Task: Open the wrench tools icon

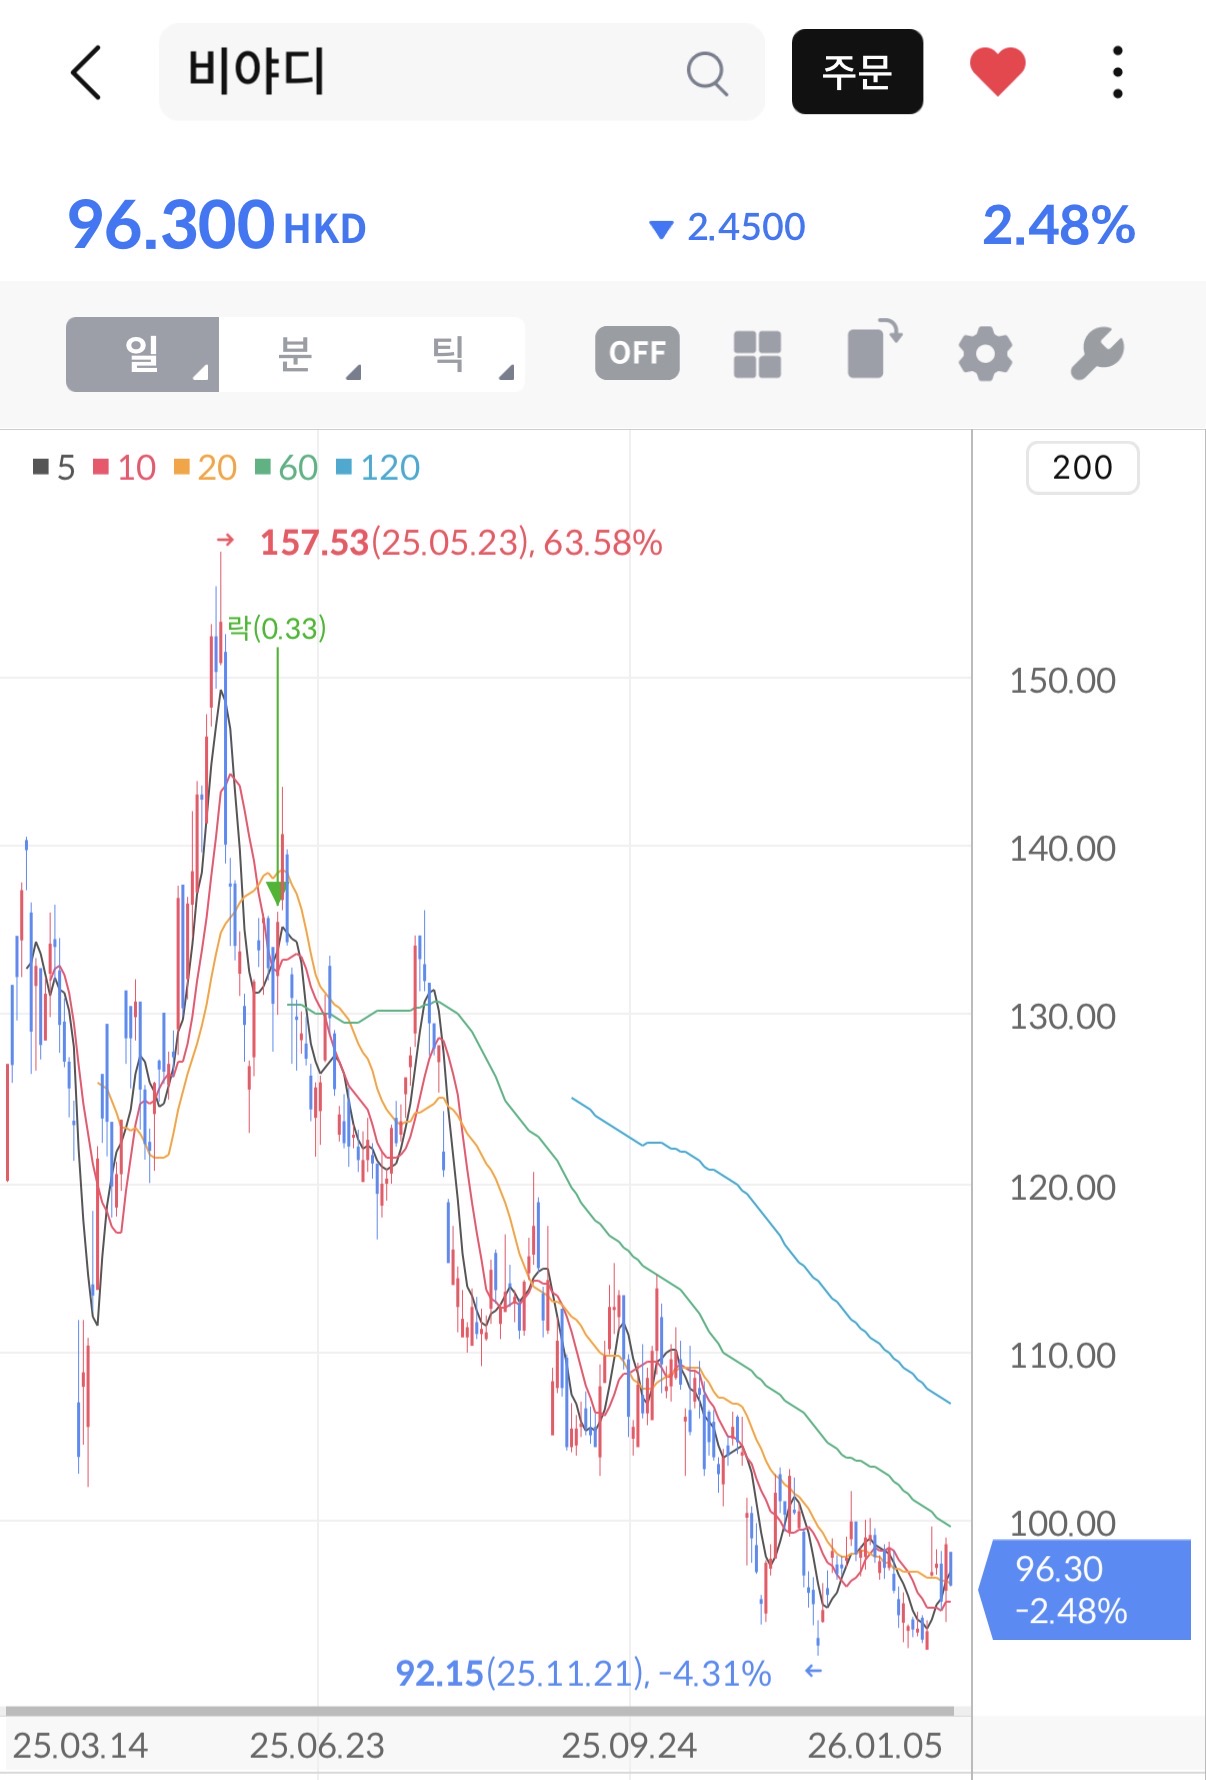Action: point(1097,354)
